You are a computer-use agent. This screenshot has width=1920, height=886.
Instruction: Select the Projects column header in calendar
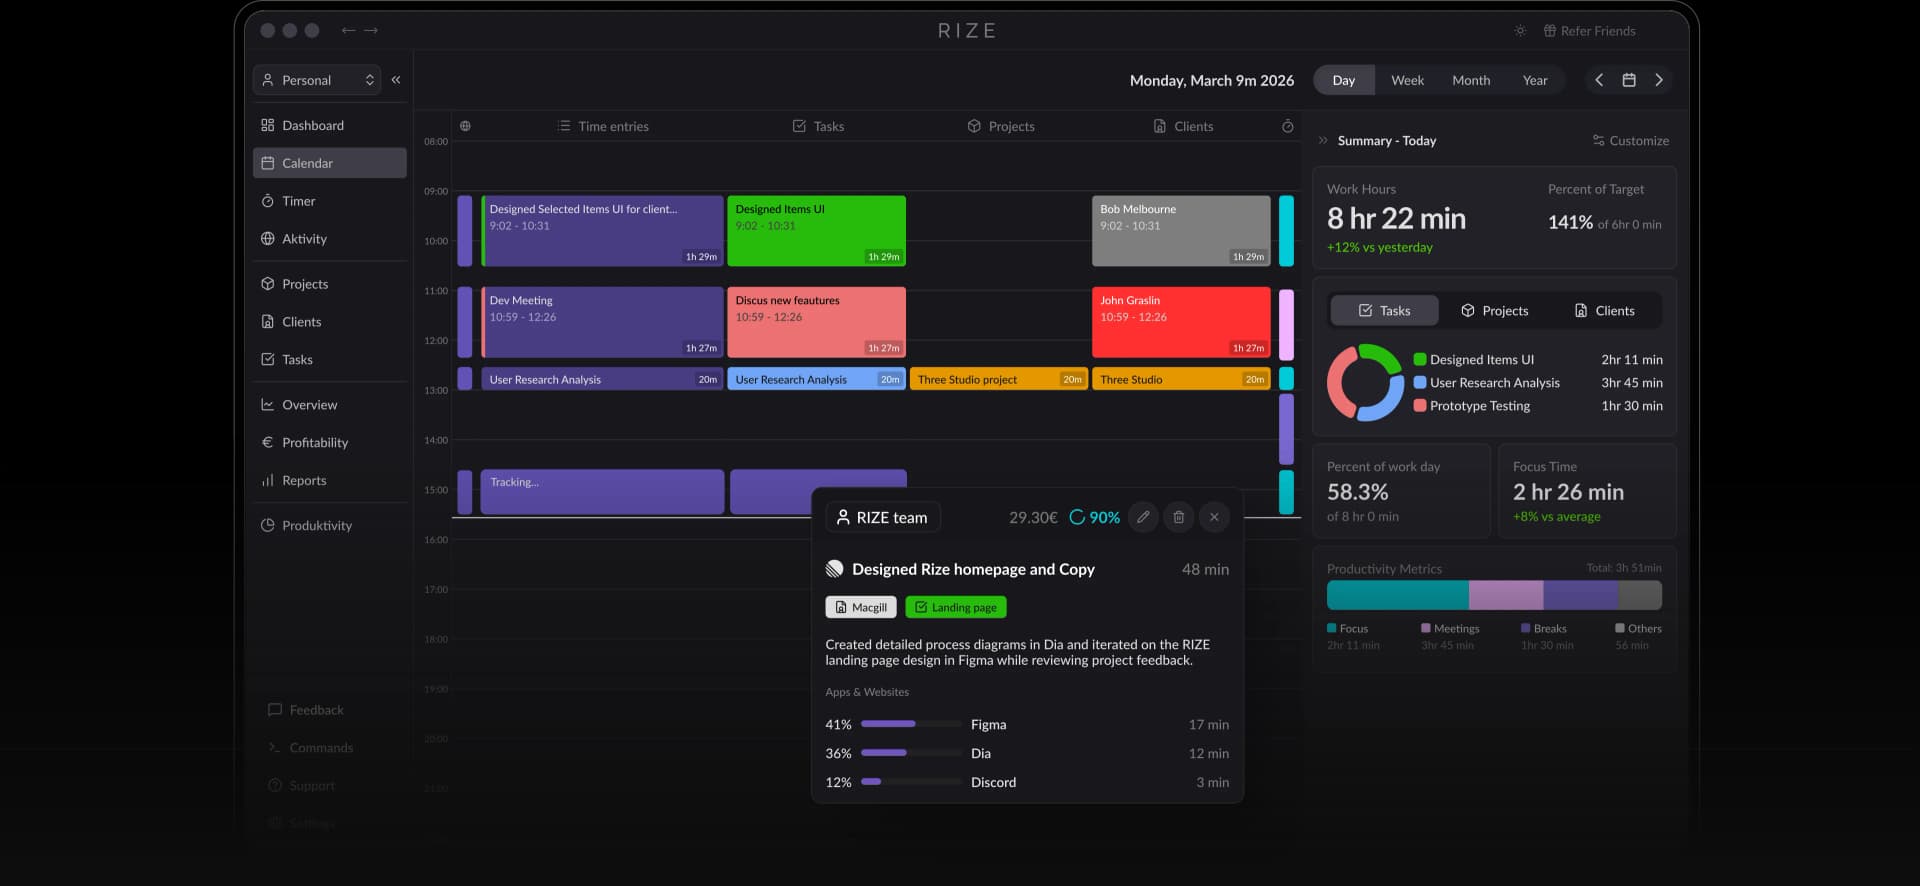pos(1001,126)
